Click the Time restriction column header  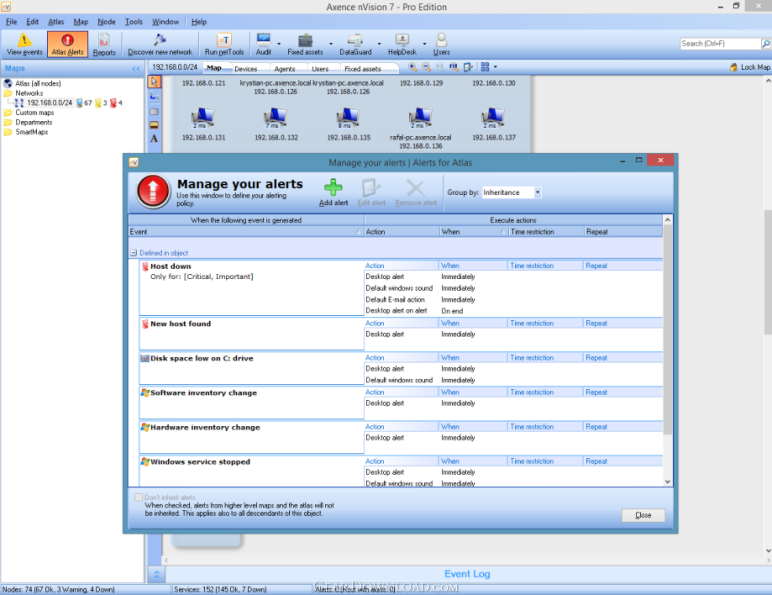[546, 231]
